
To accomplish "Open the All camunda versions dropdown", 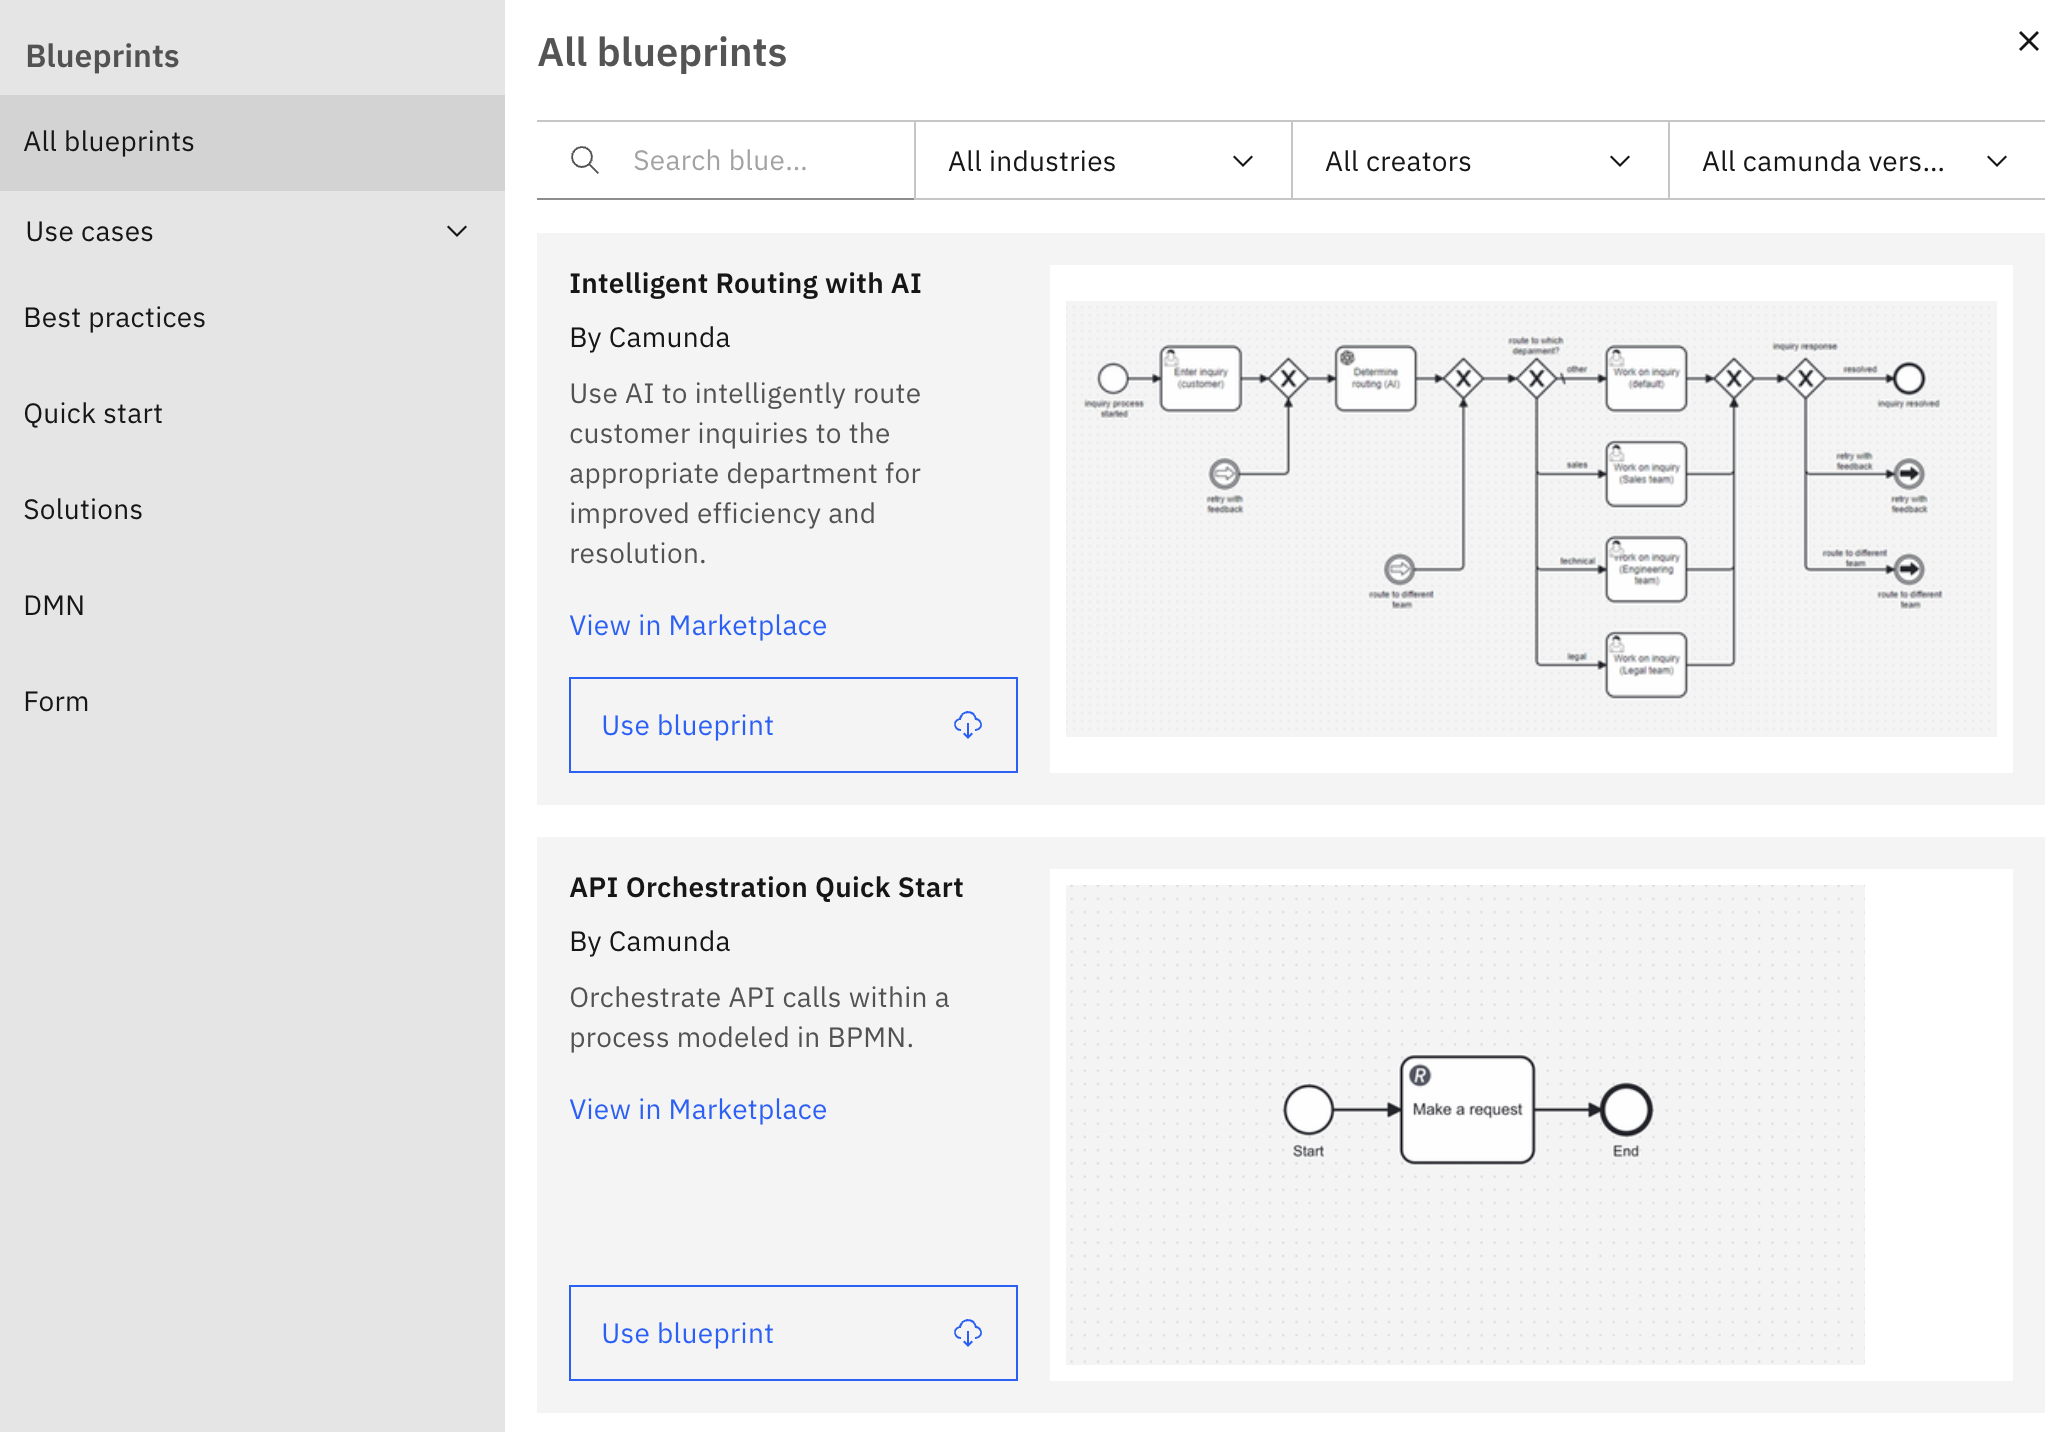I will [x=1855, y=160].
